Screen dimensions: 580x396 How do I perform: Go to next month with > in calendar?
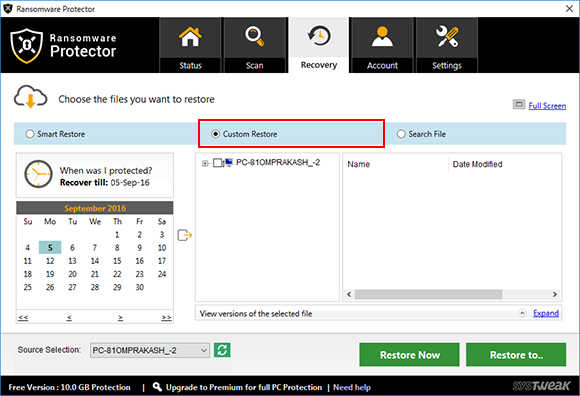click(120, 317)
